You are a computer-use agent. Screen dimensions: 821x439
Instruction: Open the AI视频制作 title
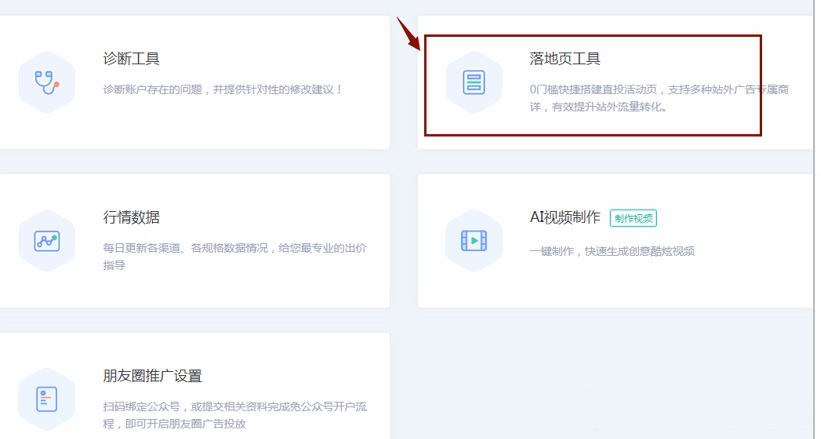(565, 217)
